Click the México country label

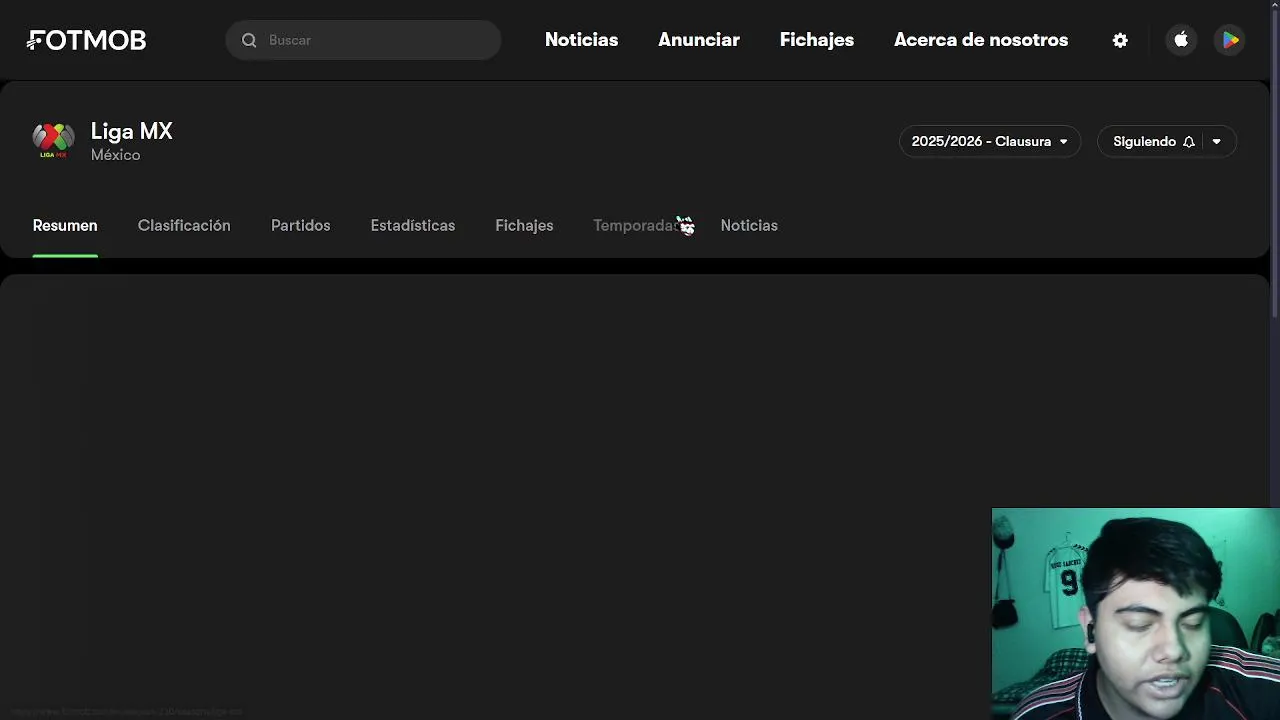[x=115, y=155]
